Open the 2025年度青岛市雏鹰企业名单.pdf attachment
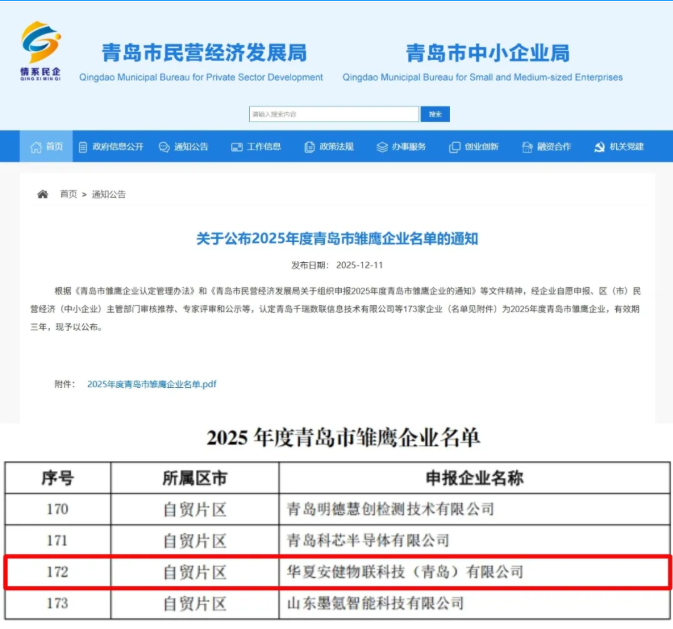The width and height of the screenshot is (673, 629). click(152, 383)
